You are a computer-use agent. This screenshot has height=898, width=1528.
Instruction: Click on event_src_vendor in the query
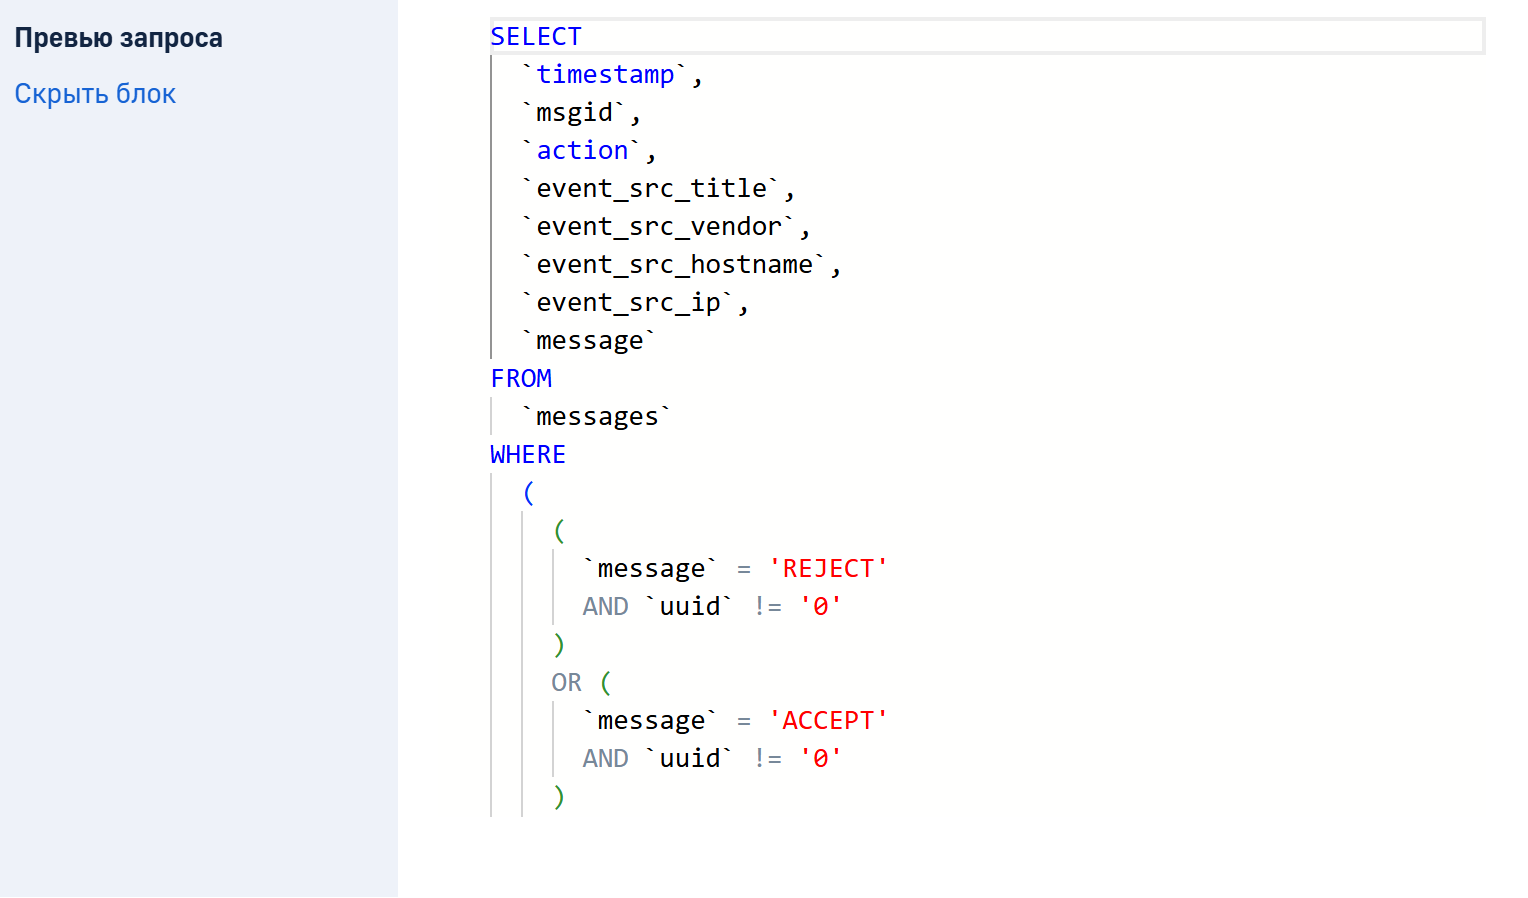[x=659, y=227]
